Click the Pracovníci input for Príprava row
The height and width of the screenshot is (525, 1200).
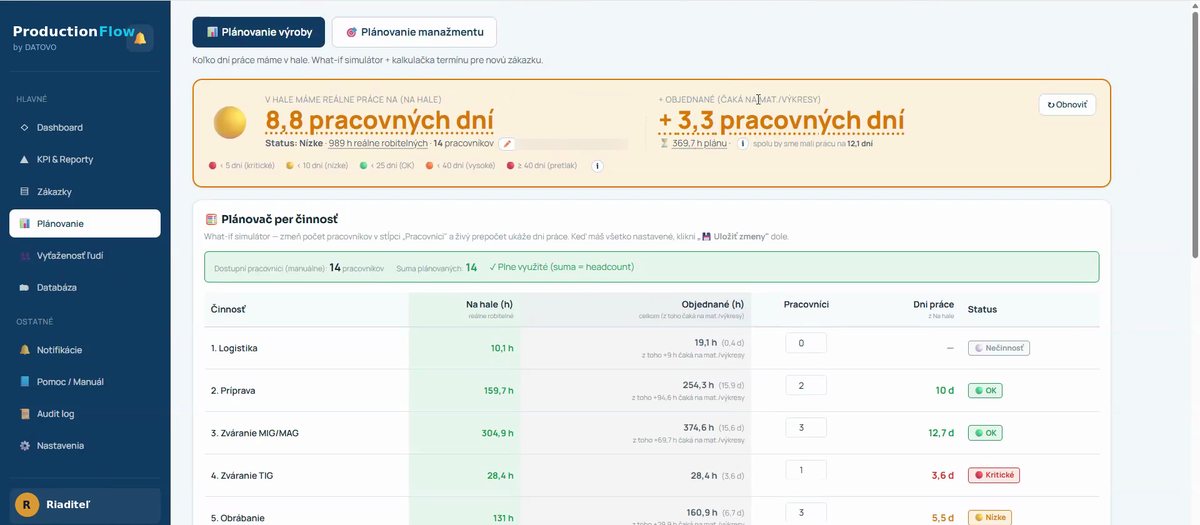[806, 385]
